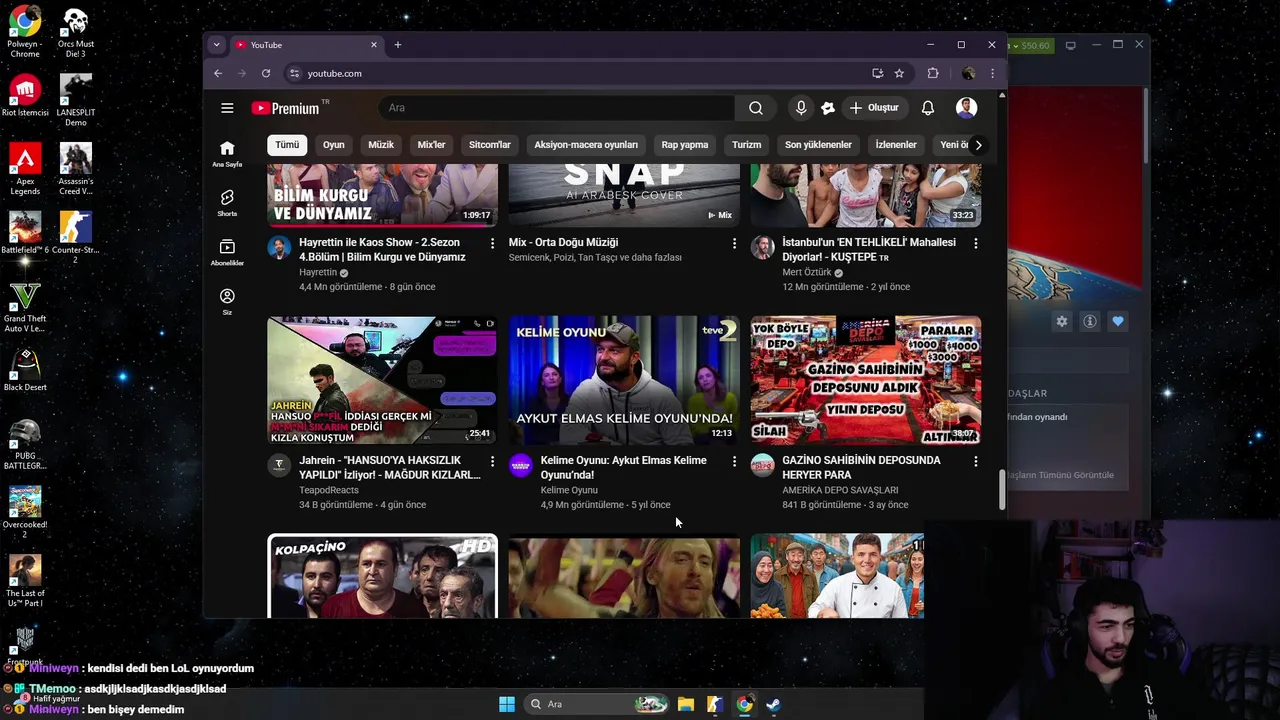Image resolution: width=1280 pixels, height=720 pixels.
Task: Open the notifications bell
Action: 928,108
